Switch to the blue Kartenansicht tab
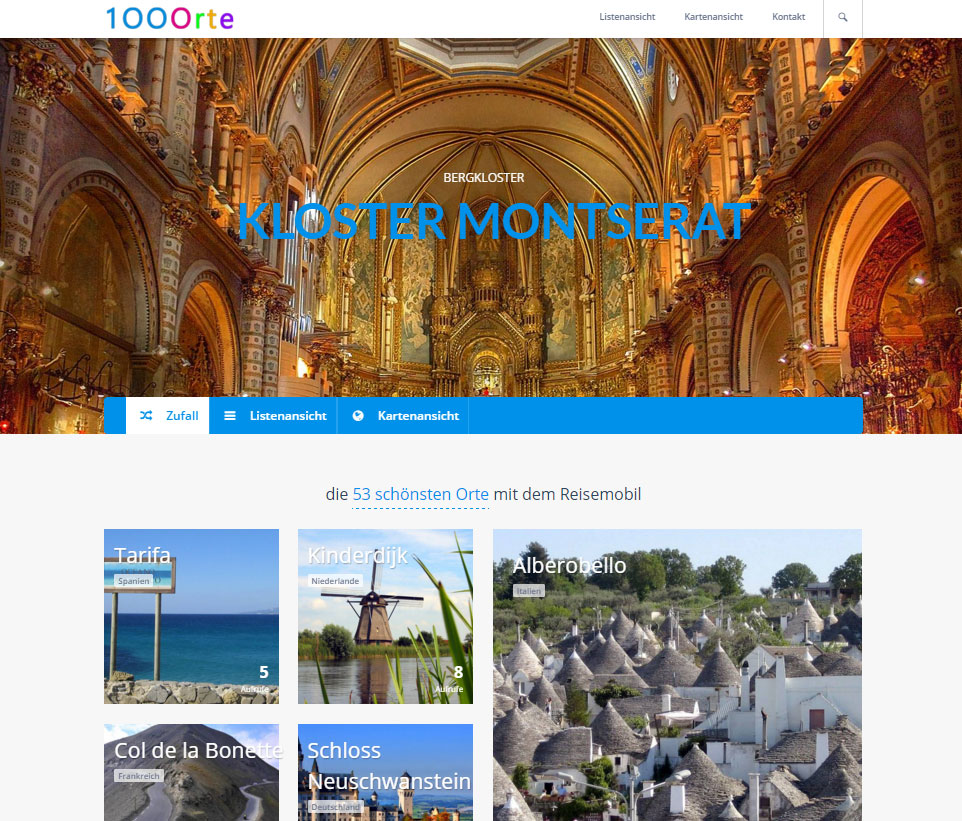 (x=403, y=415)
